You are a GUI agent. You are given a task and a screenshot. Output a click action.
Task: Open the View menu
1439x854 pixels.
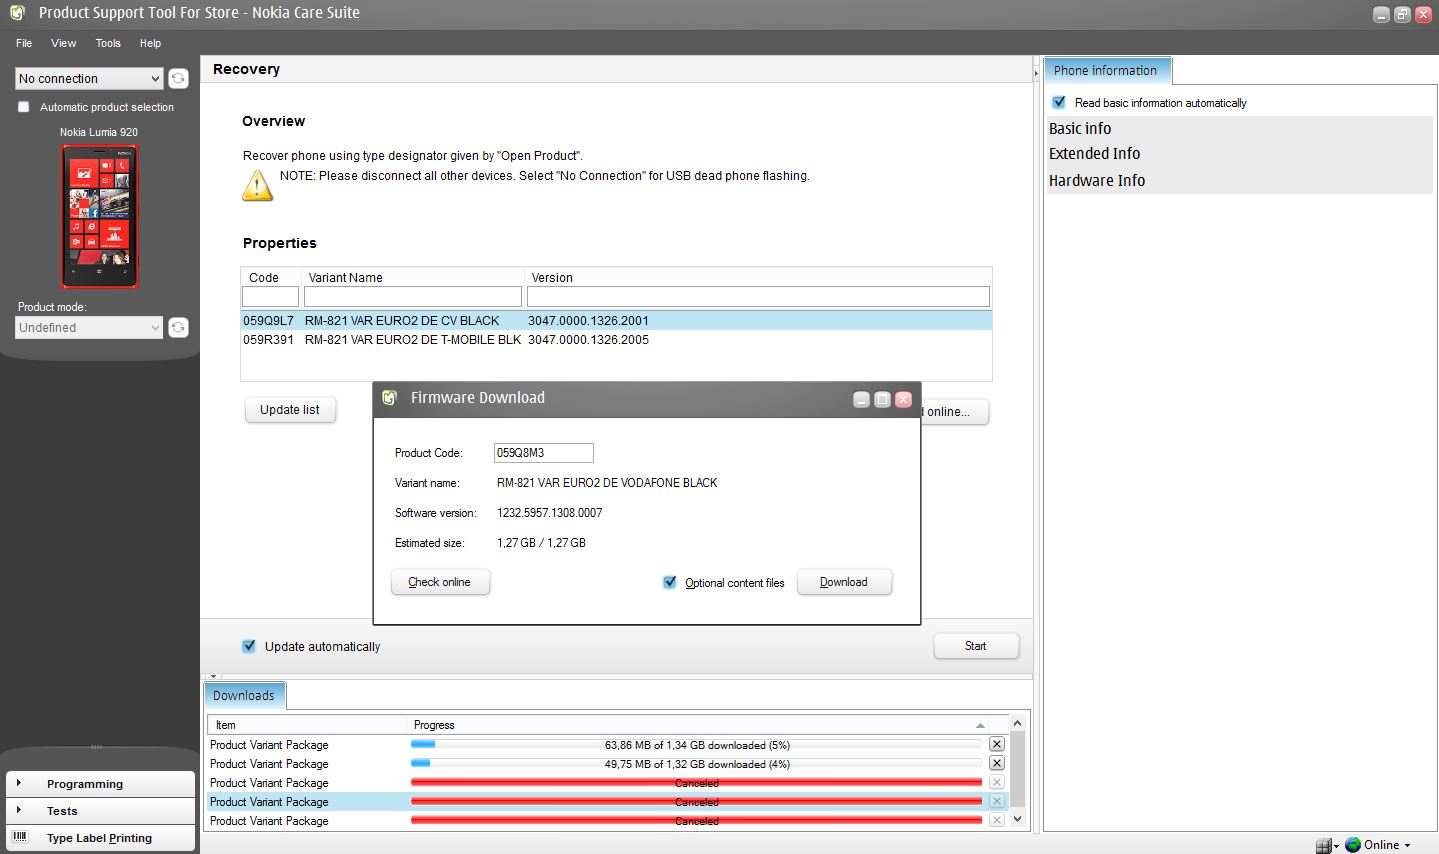(64, 43)
